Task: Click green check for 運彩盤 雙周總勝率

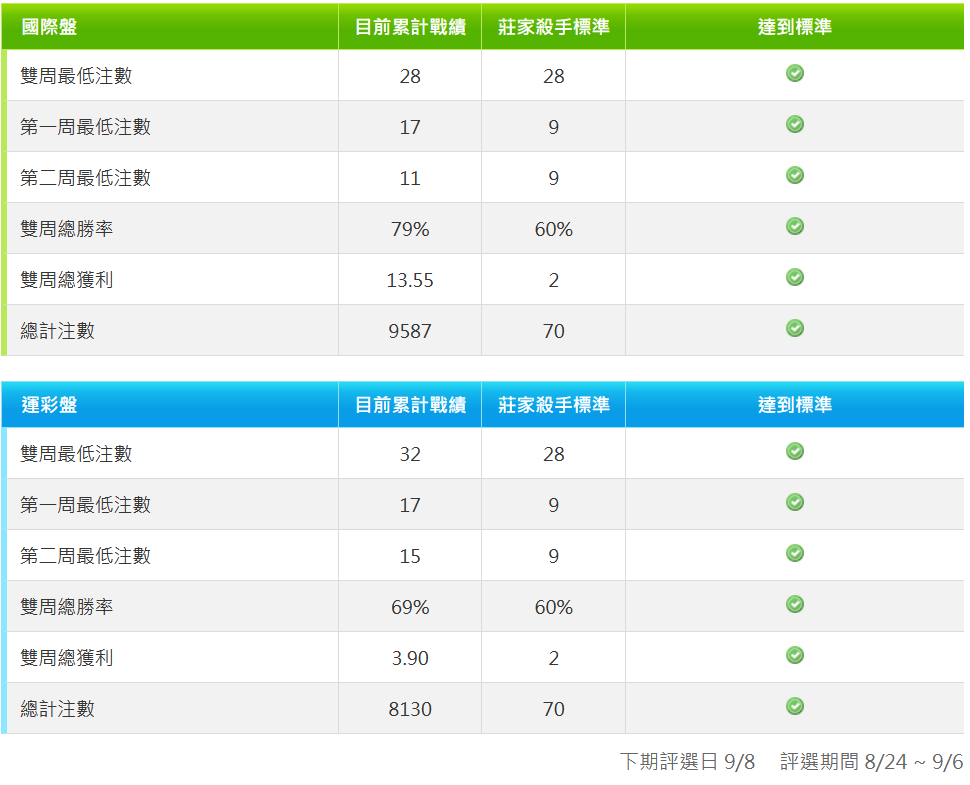Action: click(794, 604)
